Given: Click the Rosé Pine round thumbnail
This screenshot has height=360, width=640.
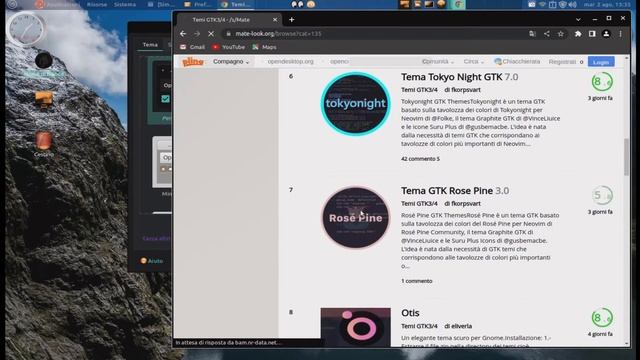Looking at the screenshot, I should 355,218.
